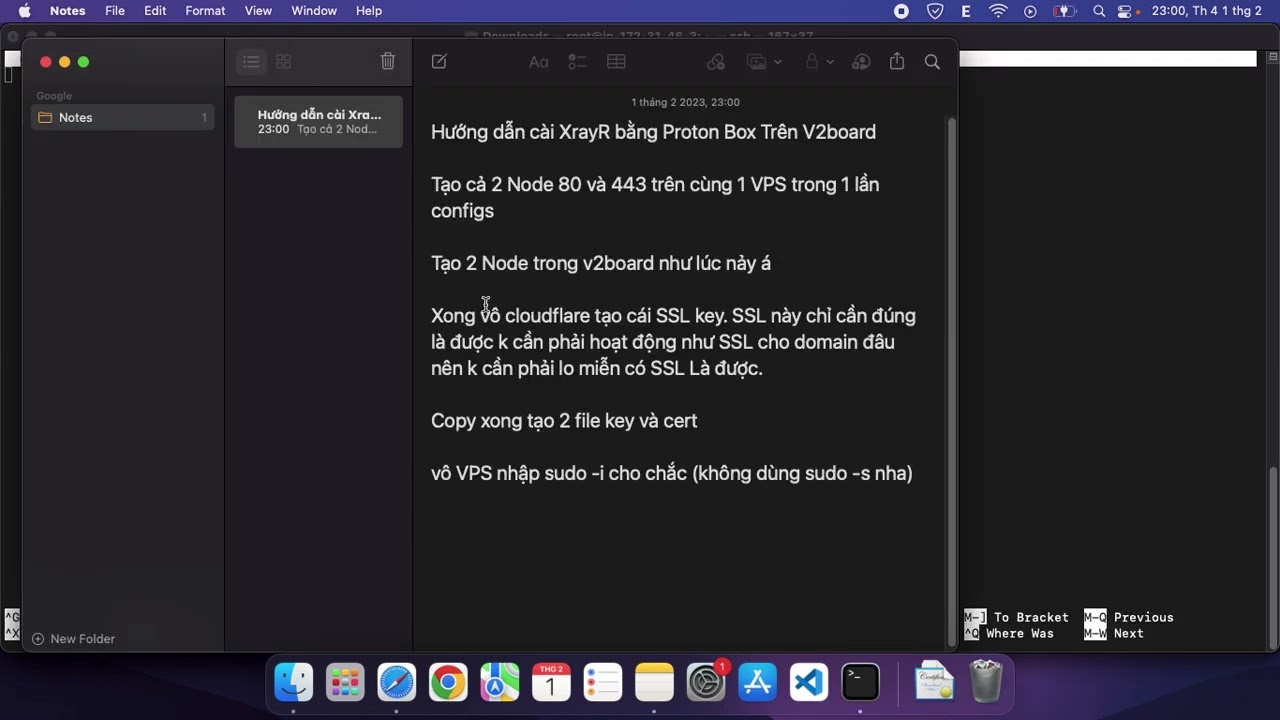Search notes with the magnifier icon
The height and width of the screenshot is (720, 1280).
click(932, 62)
